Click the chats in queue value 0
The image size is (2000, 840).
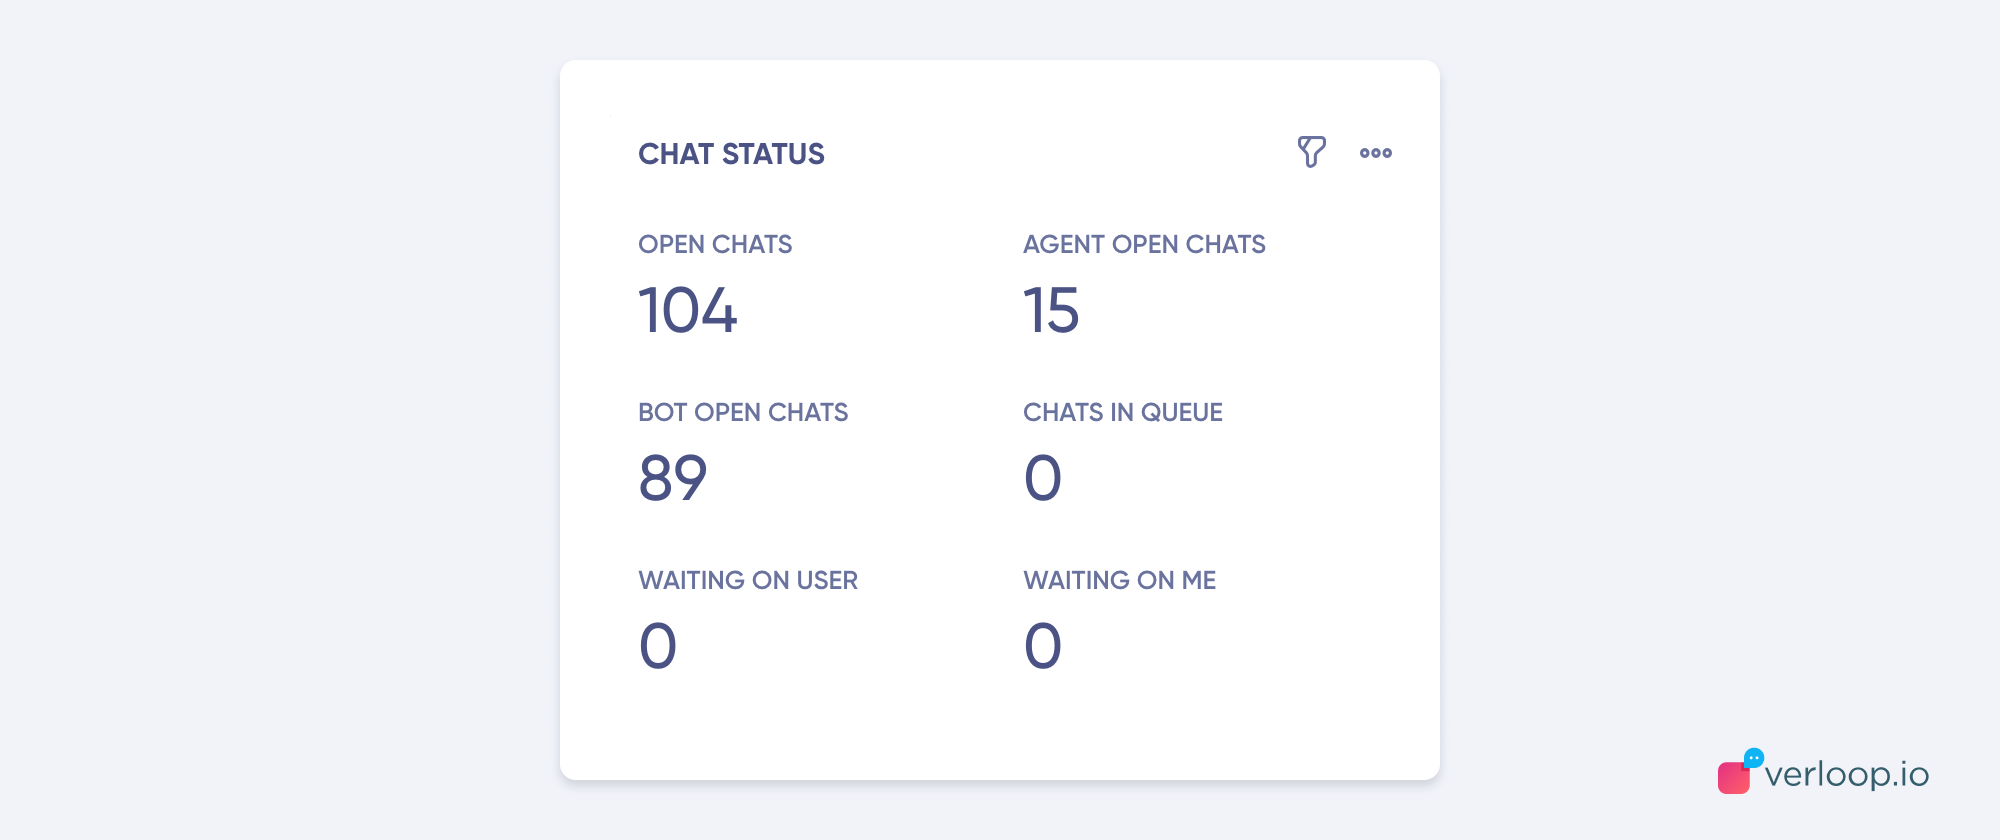point(1043,478)
